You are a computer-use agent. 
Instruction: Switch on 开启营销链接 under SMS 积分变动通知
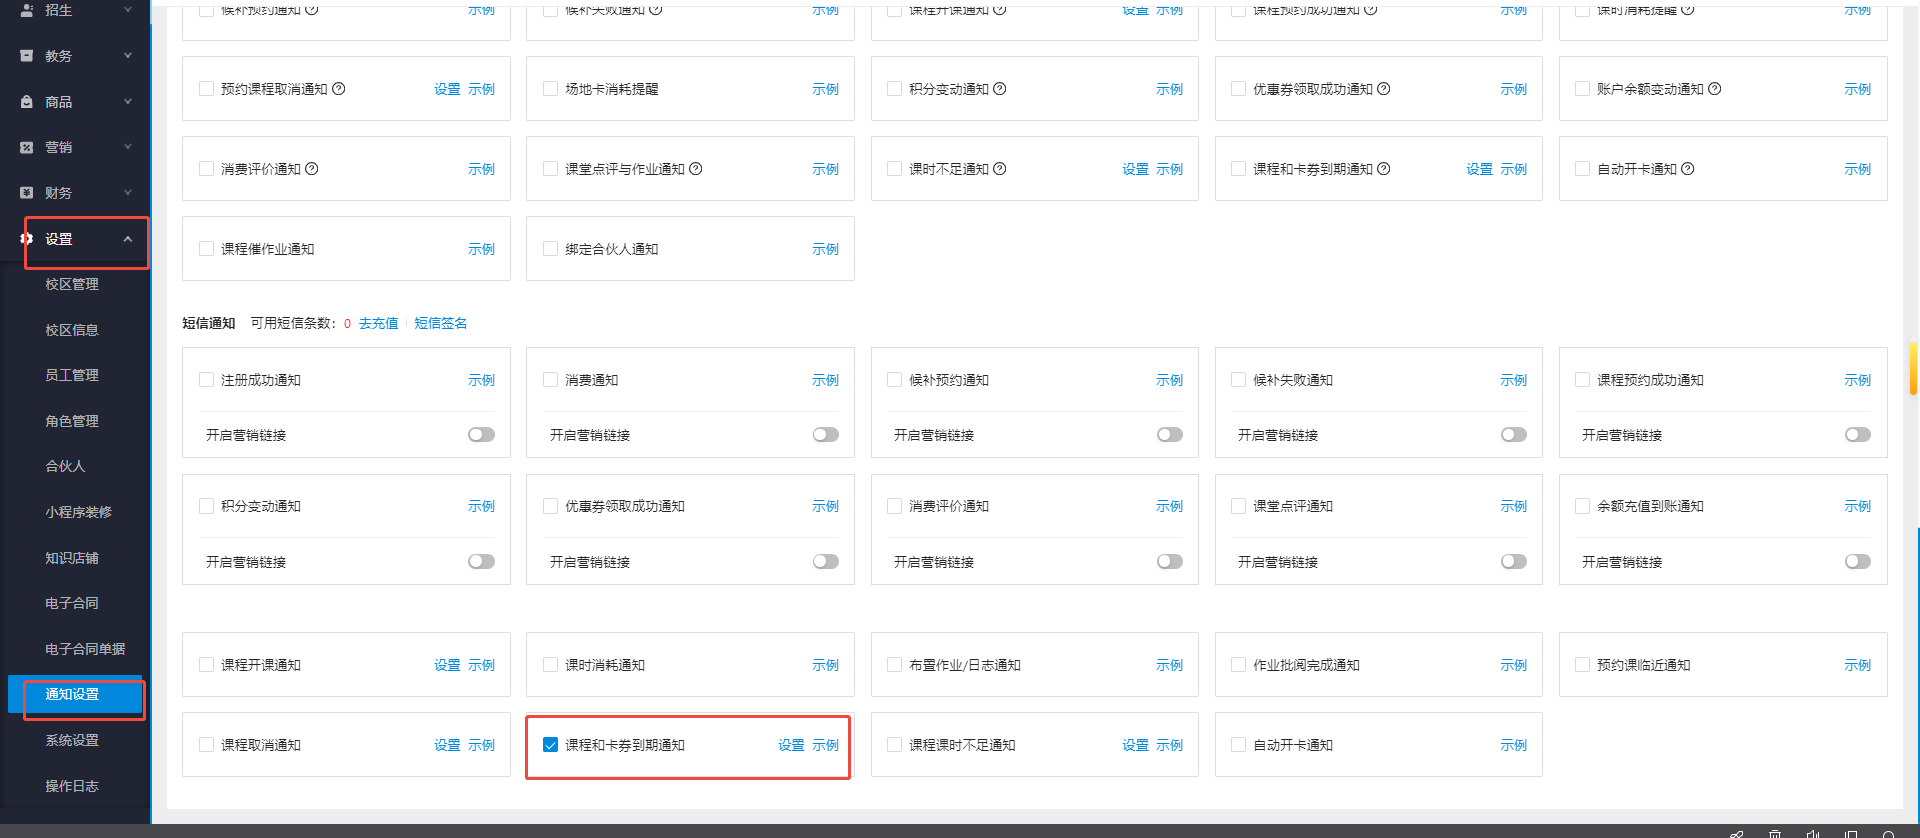pos(481,562)
